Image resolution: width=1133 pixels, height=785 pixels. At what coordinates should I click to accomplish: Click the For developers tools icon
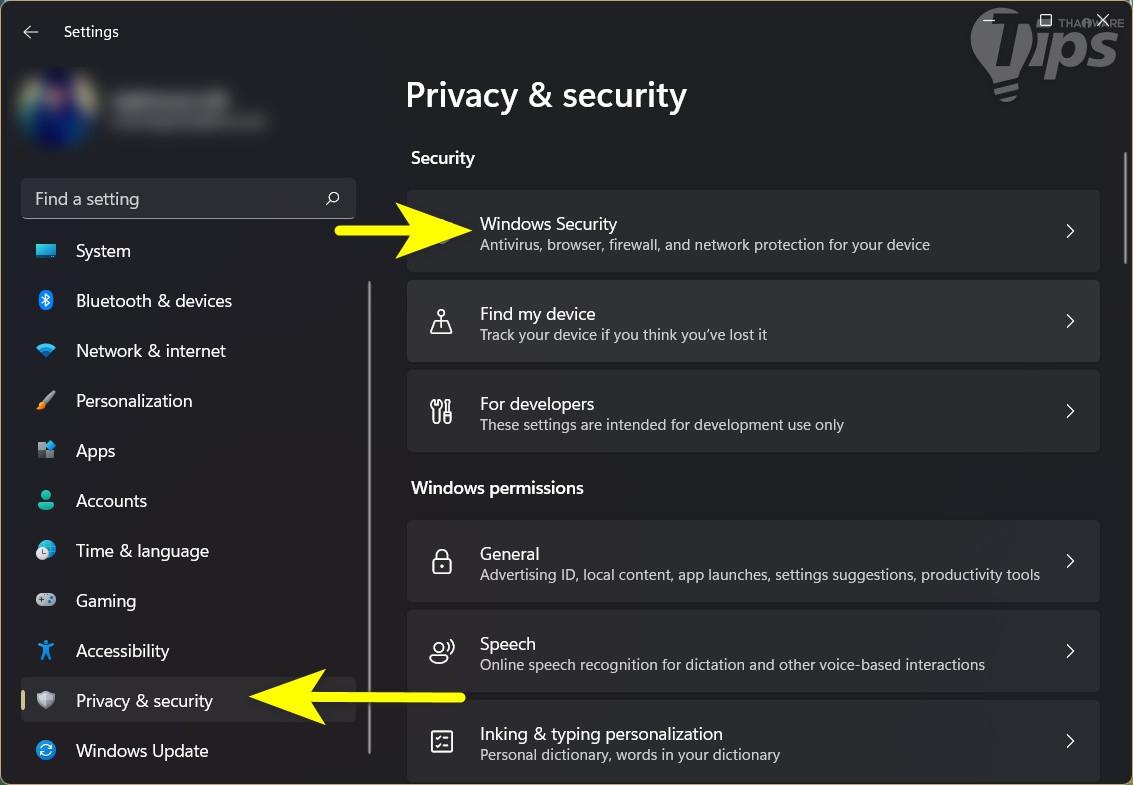[441, 412]
